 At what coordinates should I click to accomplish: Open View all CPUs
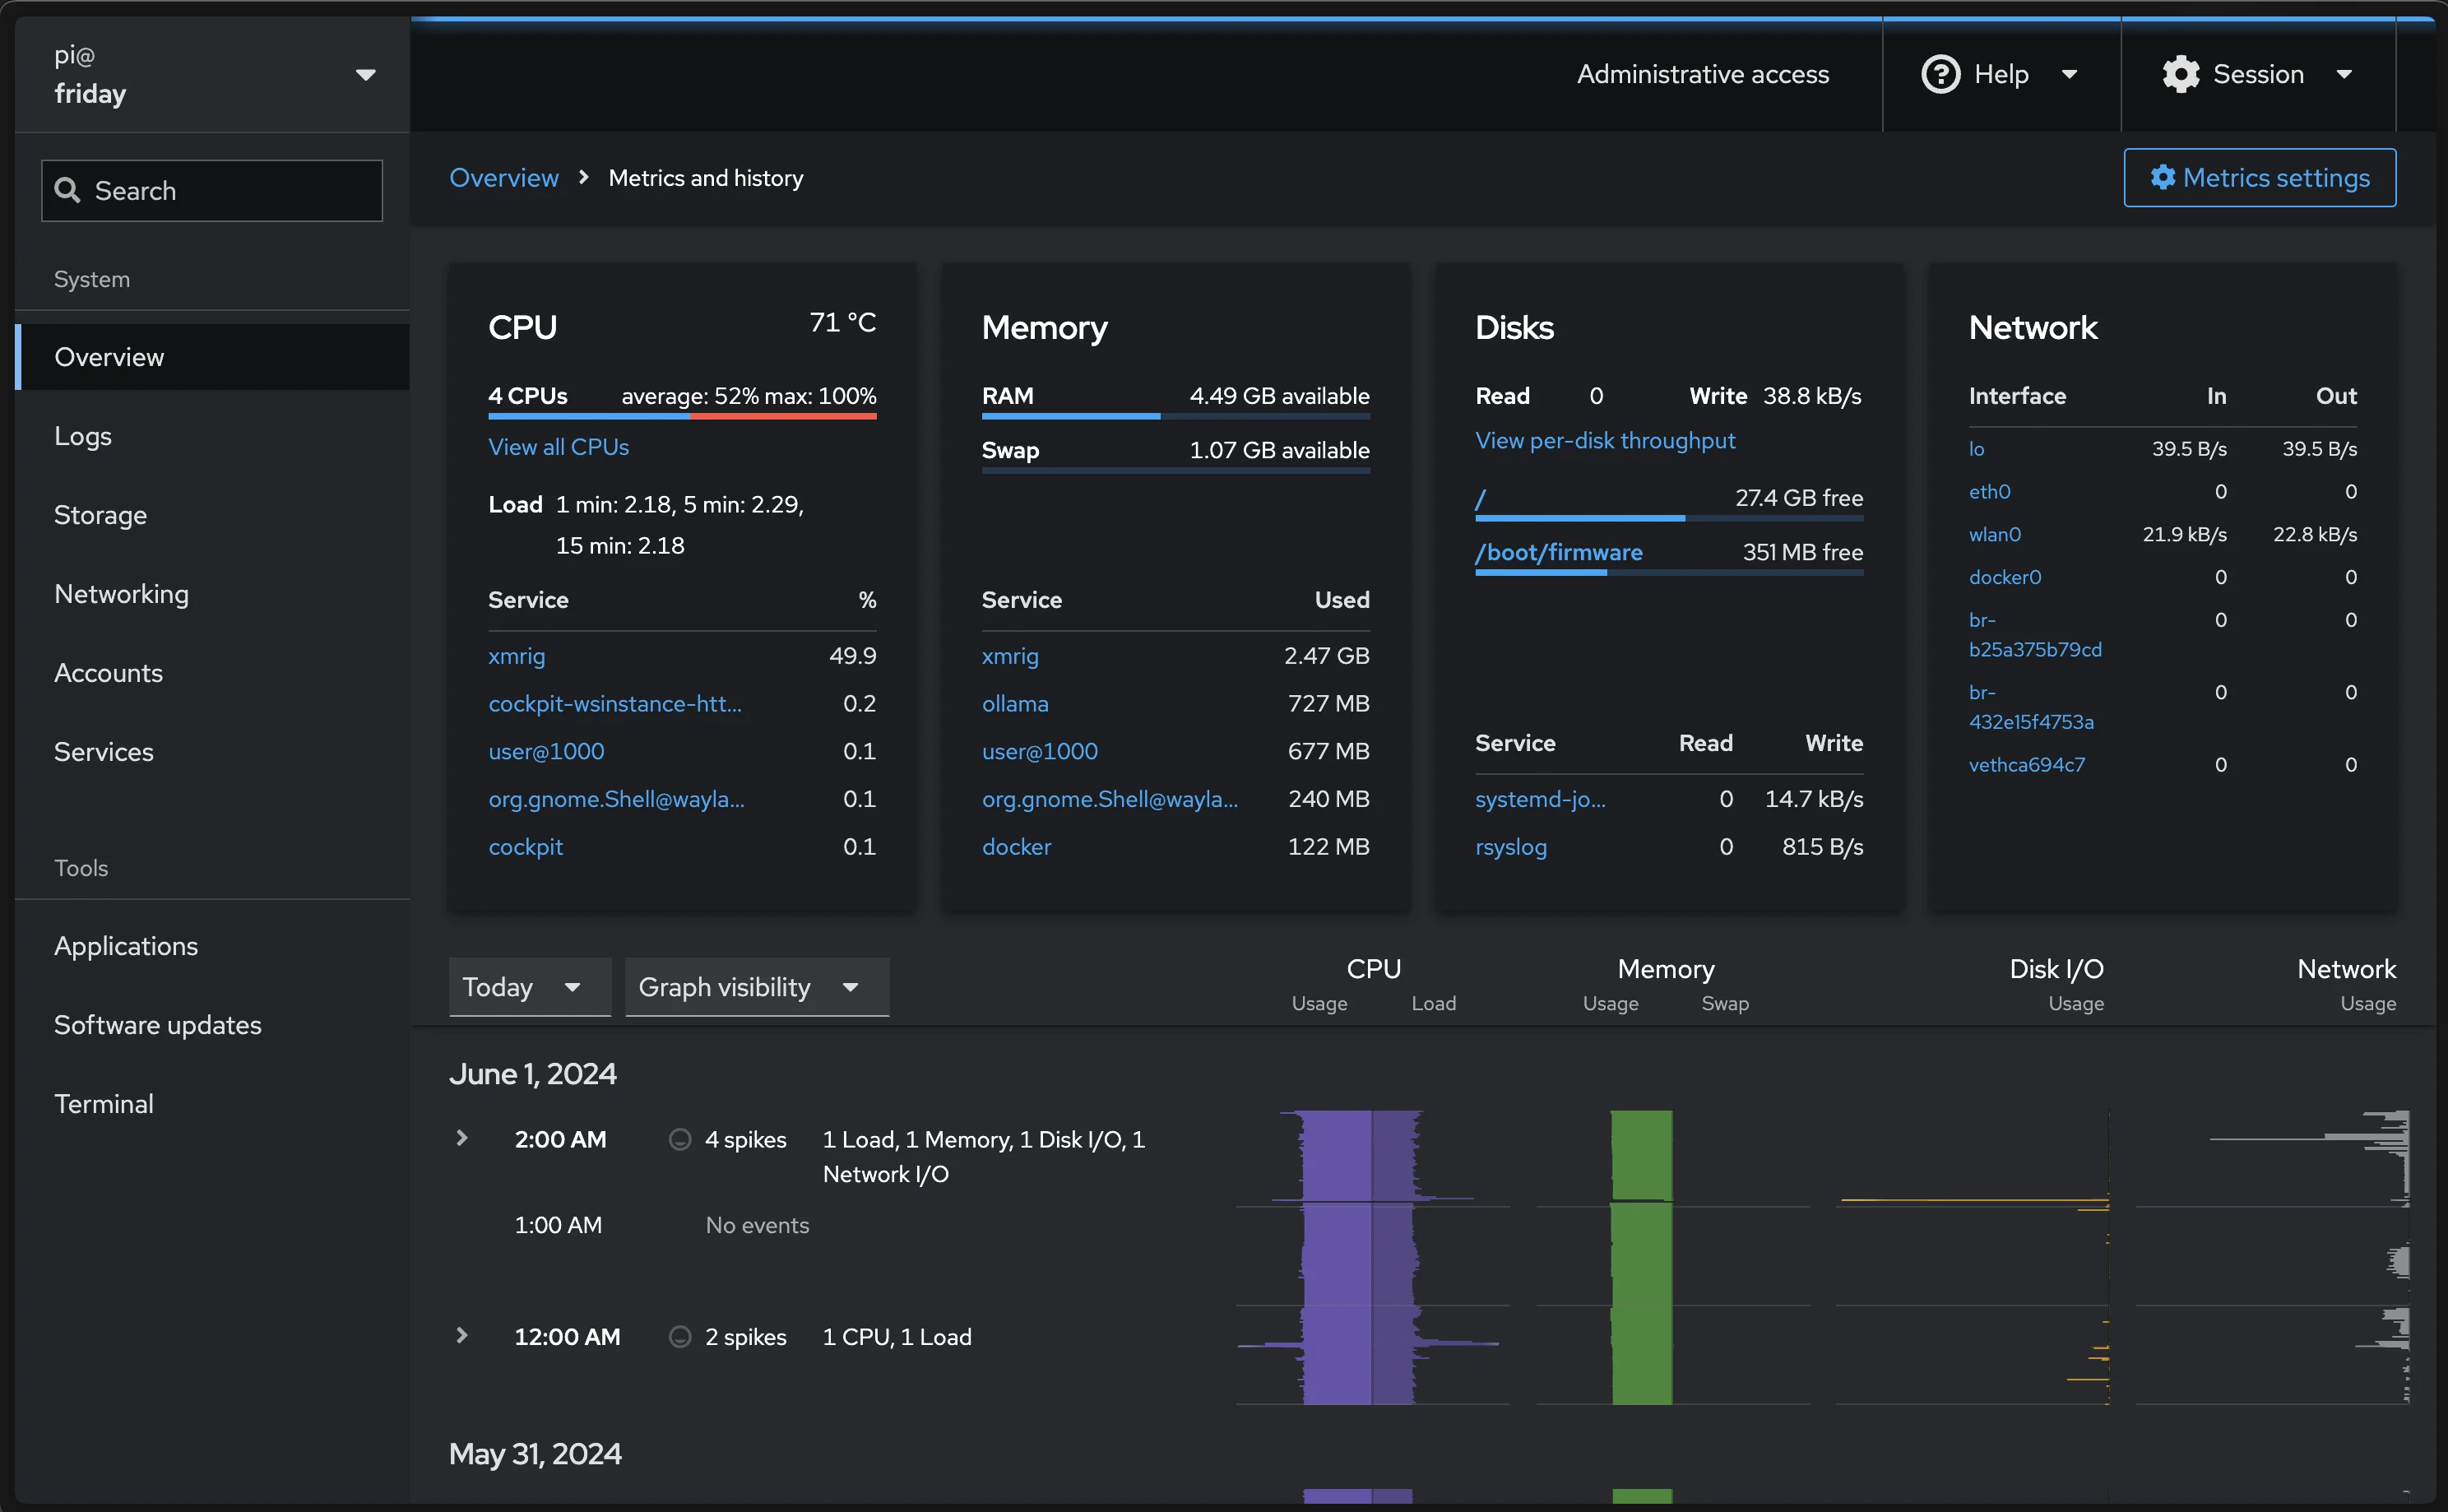click(x=558, y=446)
